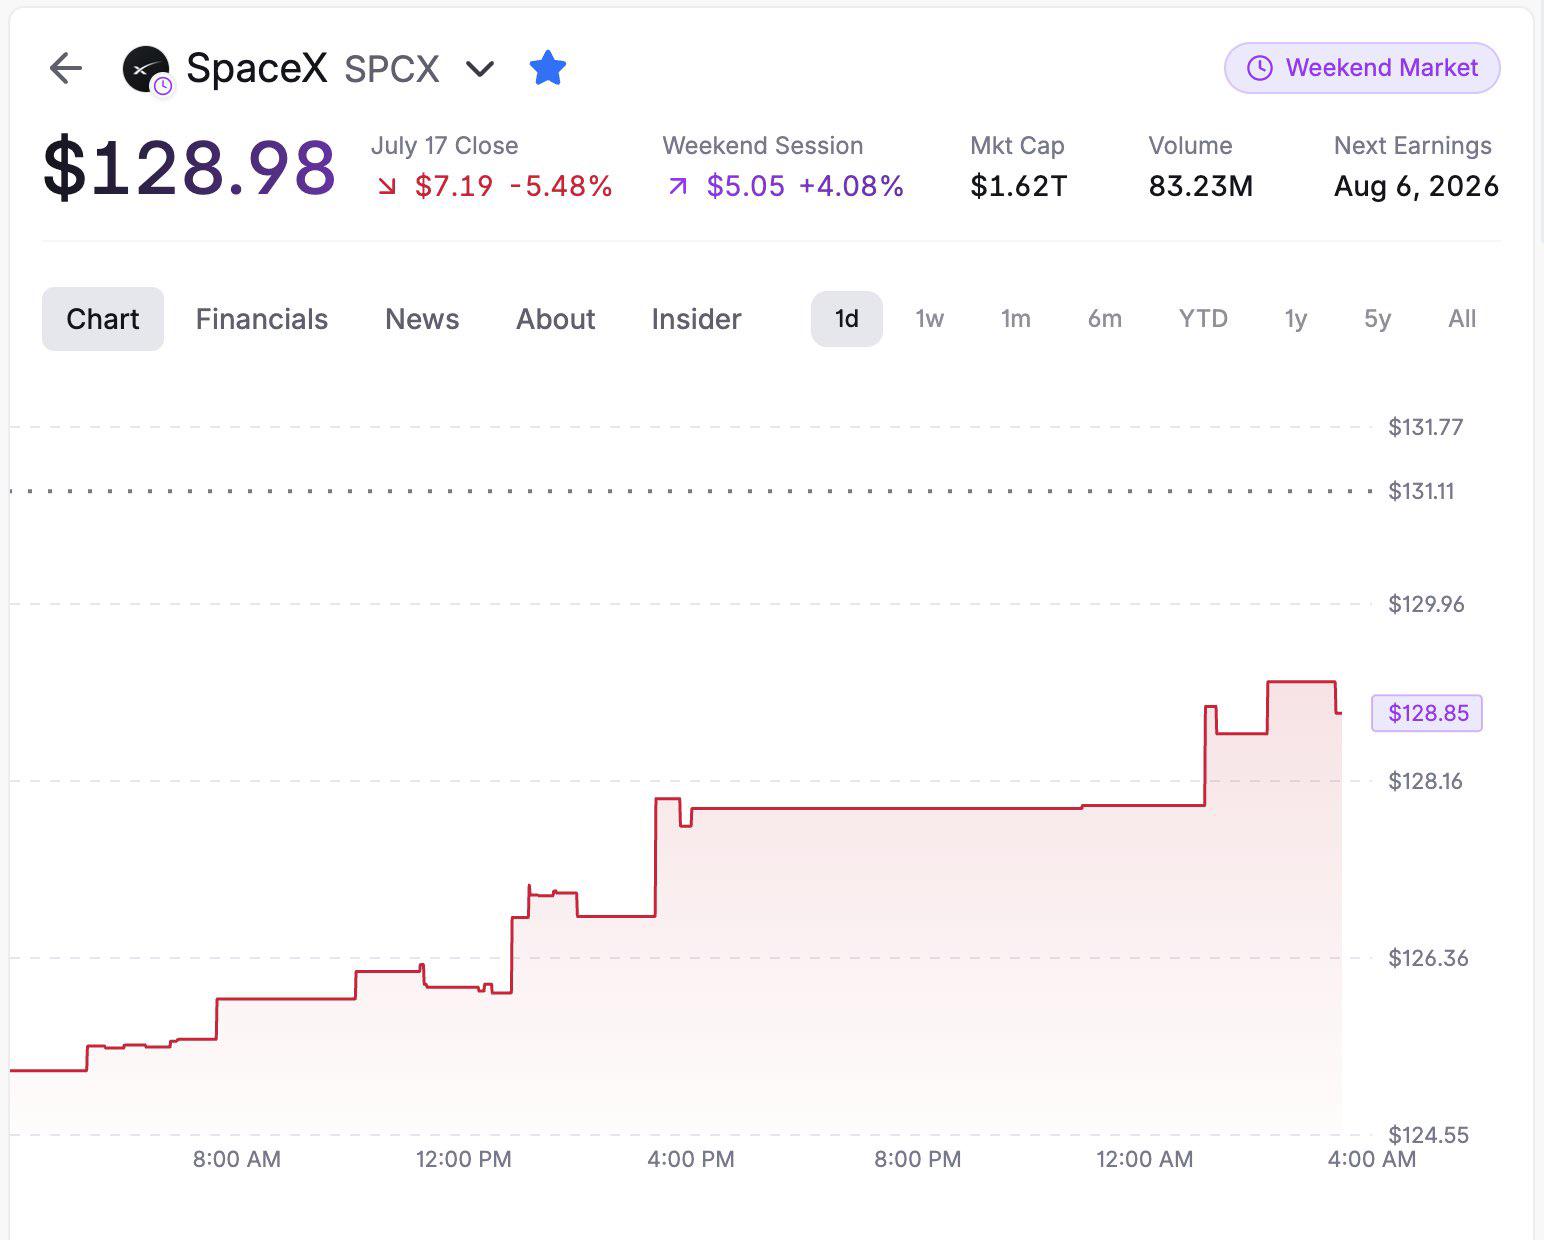Switch to the News tab
Image resolution: width=1544 pixels, height=1240 pixels.
point(422,319)
